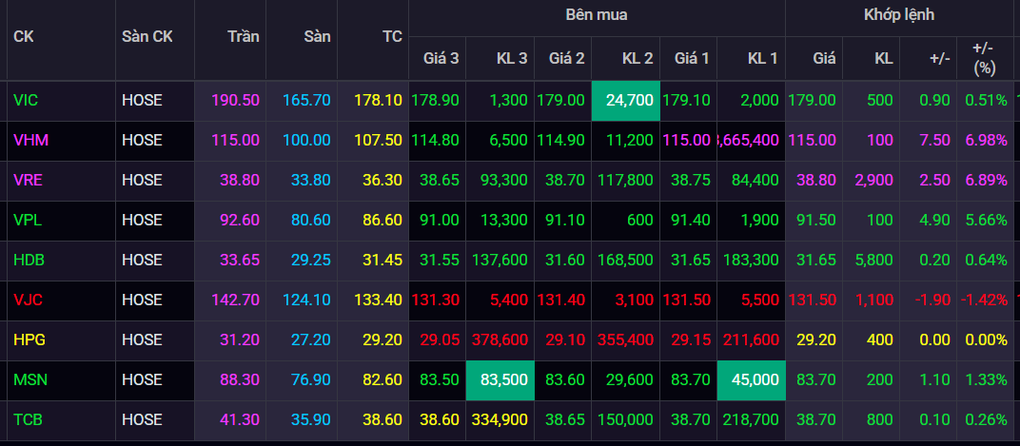1020x446 pixels.
Task: Click TCB bid volume 334,900
Action: click(x=501, y=420)
